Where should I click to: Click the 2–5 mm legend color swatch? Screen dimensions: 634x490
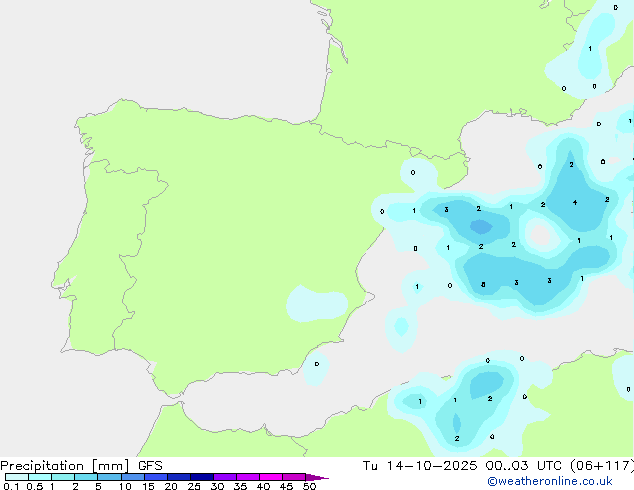pos(86,477)
